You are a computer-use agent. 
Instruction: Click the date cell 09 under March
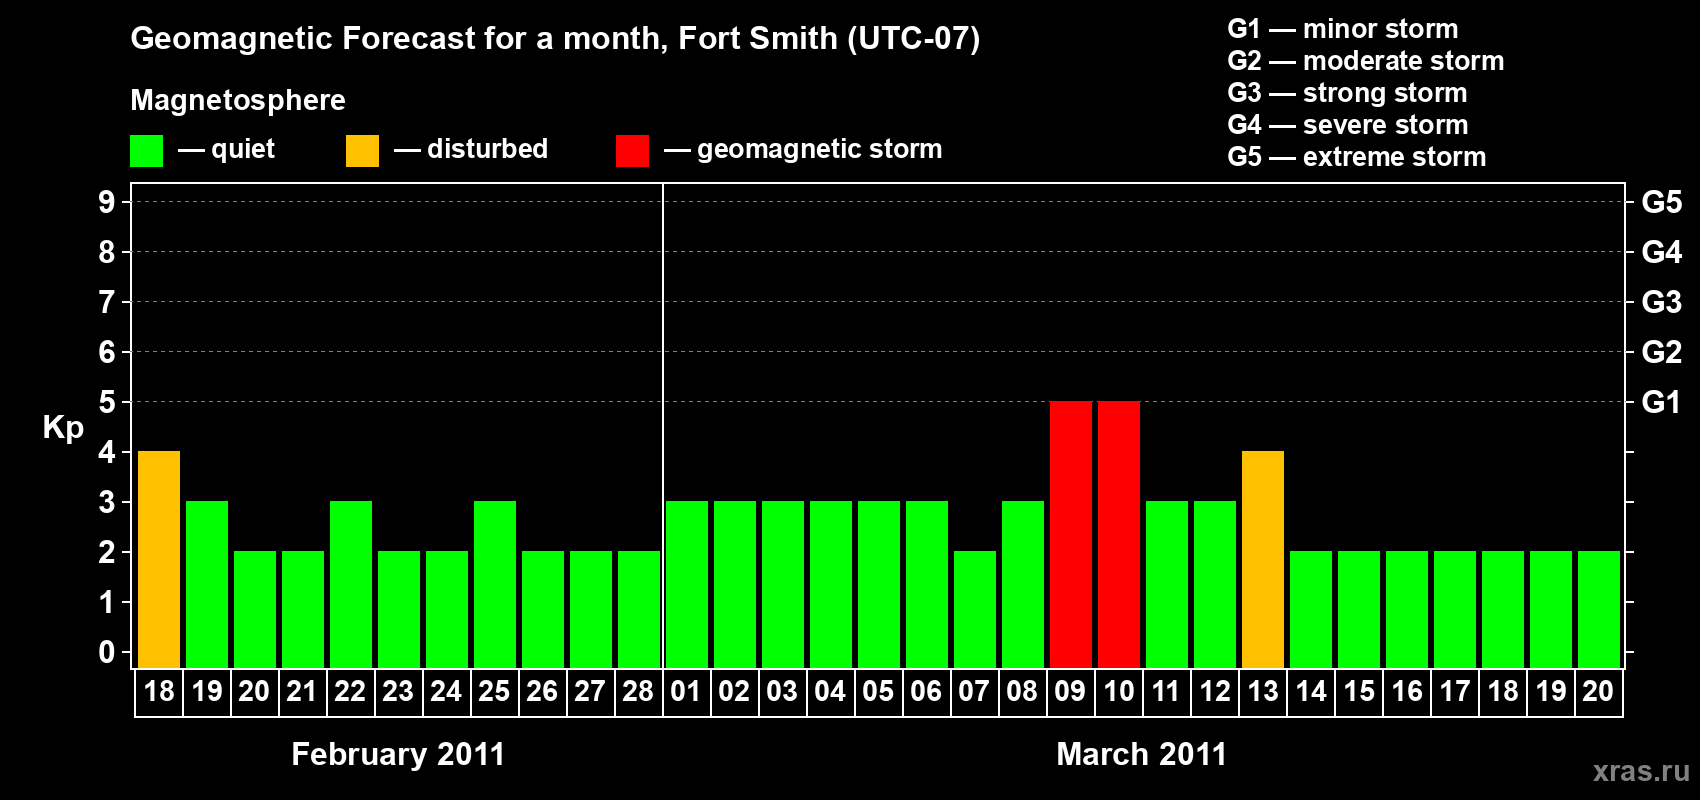pyautogui.click(x=1070, y=692)
